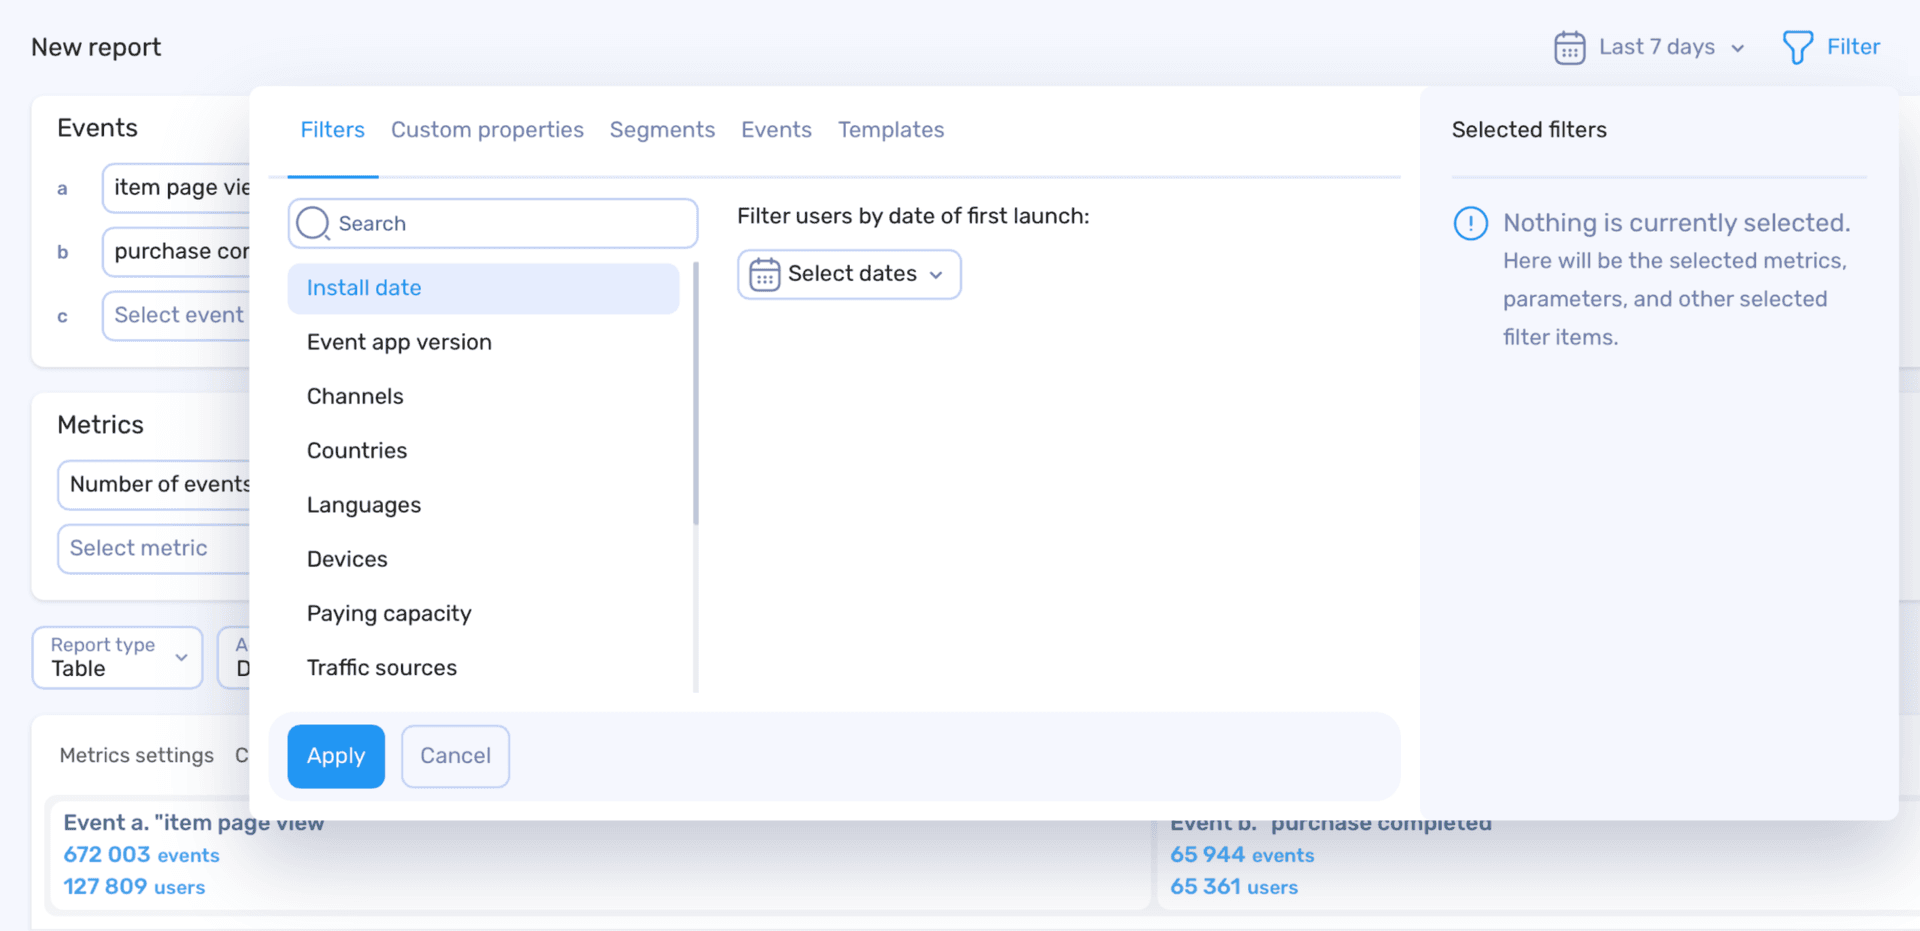Click the Apply button
The height and width of the screenshot is (931, 1920).
click(335, 756)
